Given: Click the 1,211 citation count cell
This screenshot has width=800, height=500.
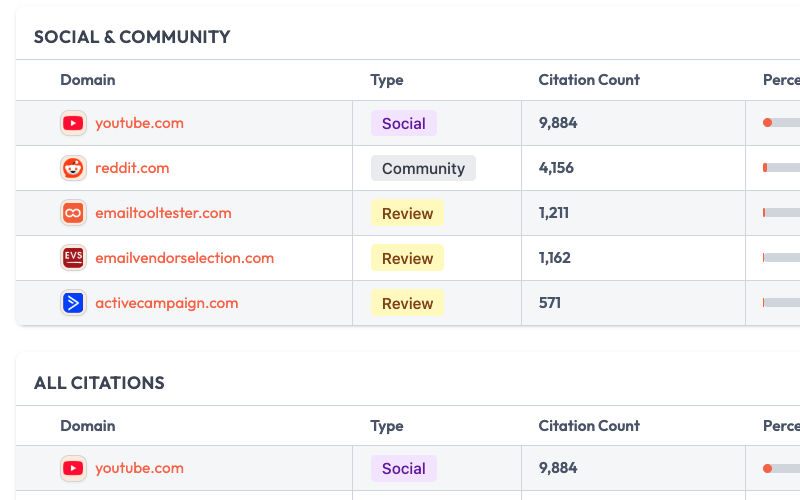Looking at the screenshot, I should [554, 213].
